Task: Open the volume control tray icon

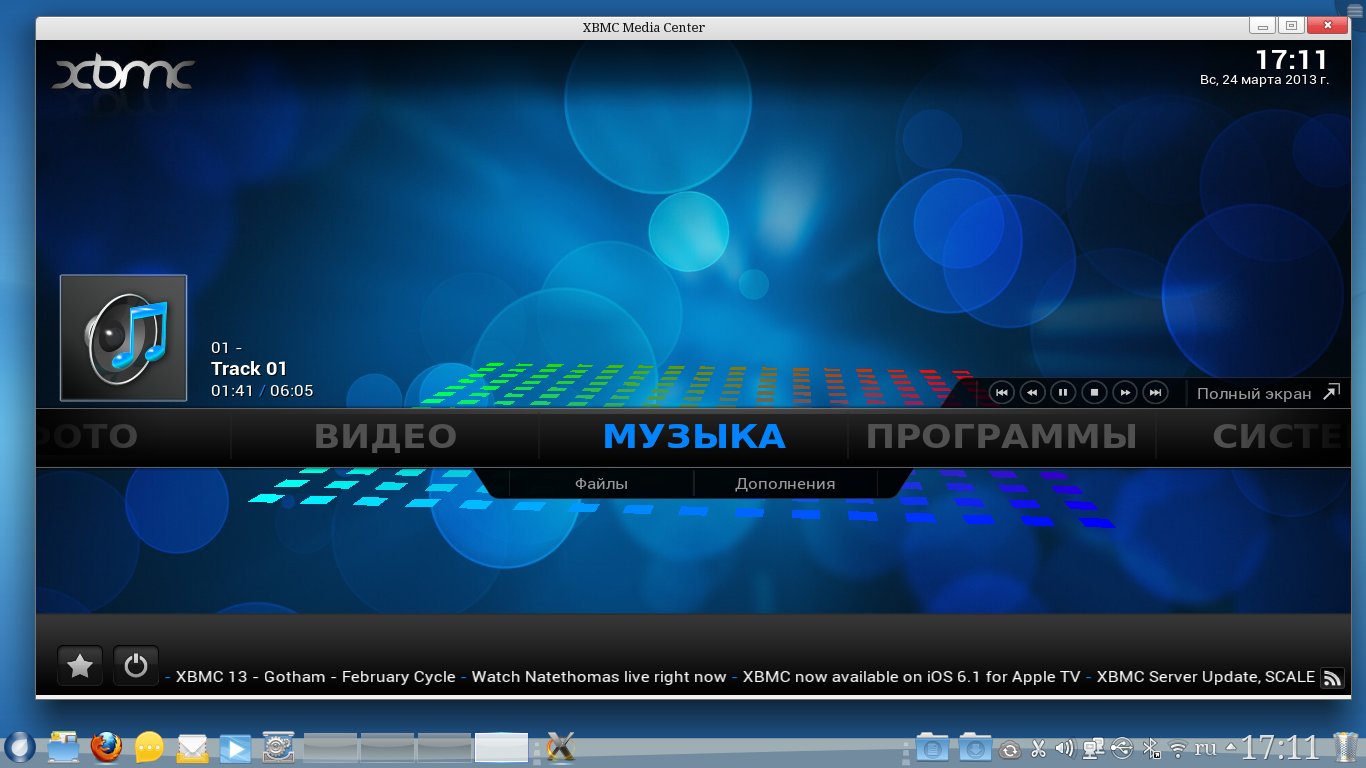Action: (1064, 748)
